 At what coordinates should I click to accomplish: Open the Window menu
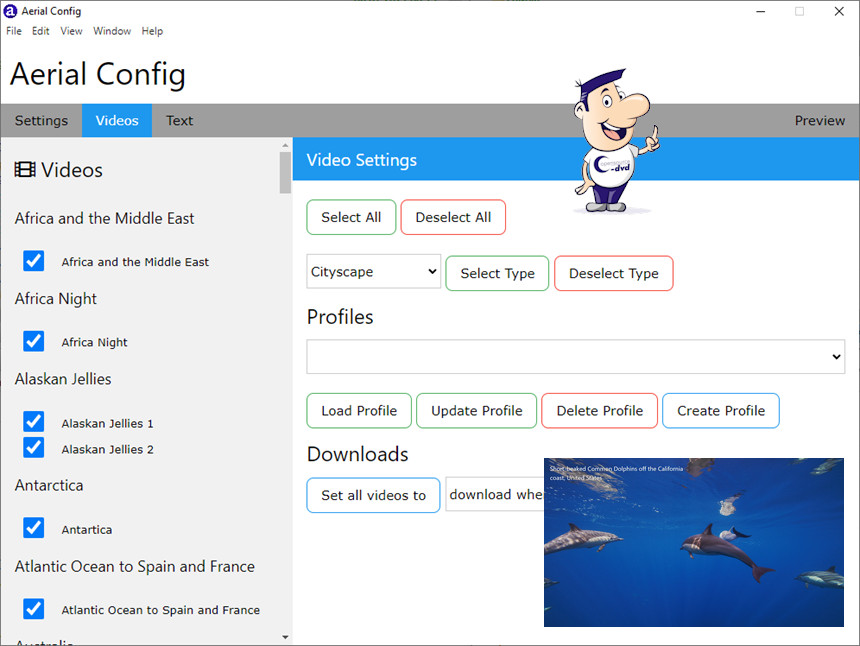pyautogui.click(x=112, y=31)
